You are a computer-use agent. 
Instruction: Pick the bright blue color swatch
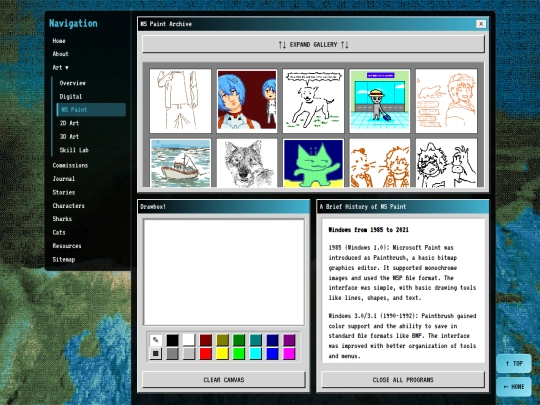[x=272, y=353]
